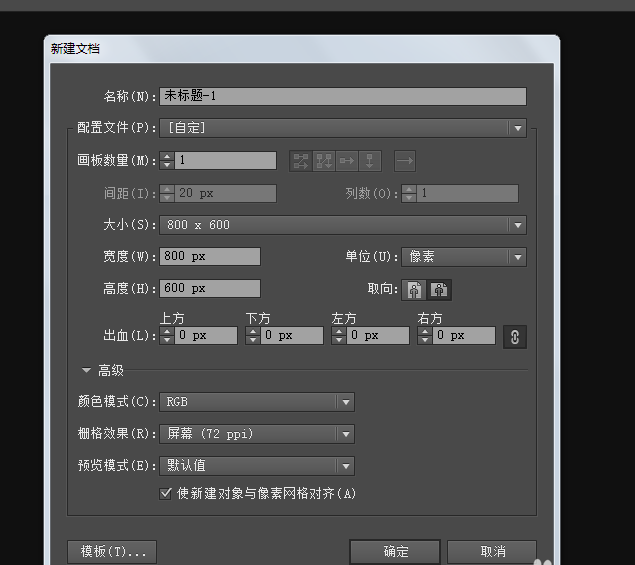Toggle align new objects to pixel grid checkbox
The image size is (635, 565).
tap(165, 493)
